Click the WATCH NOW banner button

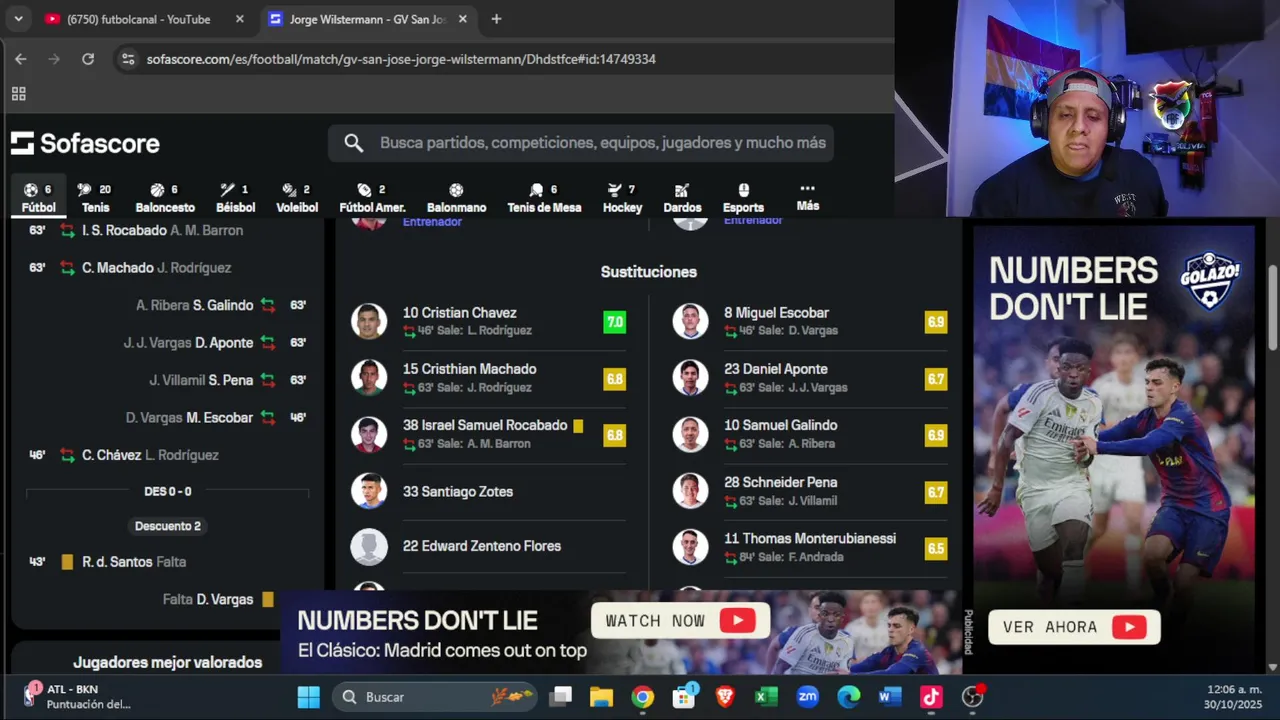(x=681, y=621)
